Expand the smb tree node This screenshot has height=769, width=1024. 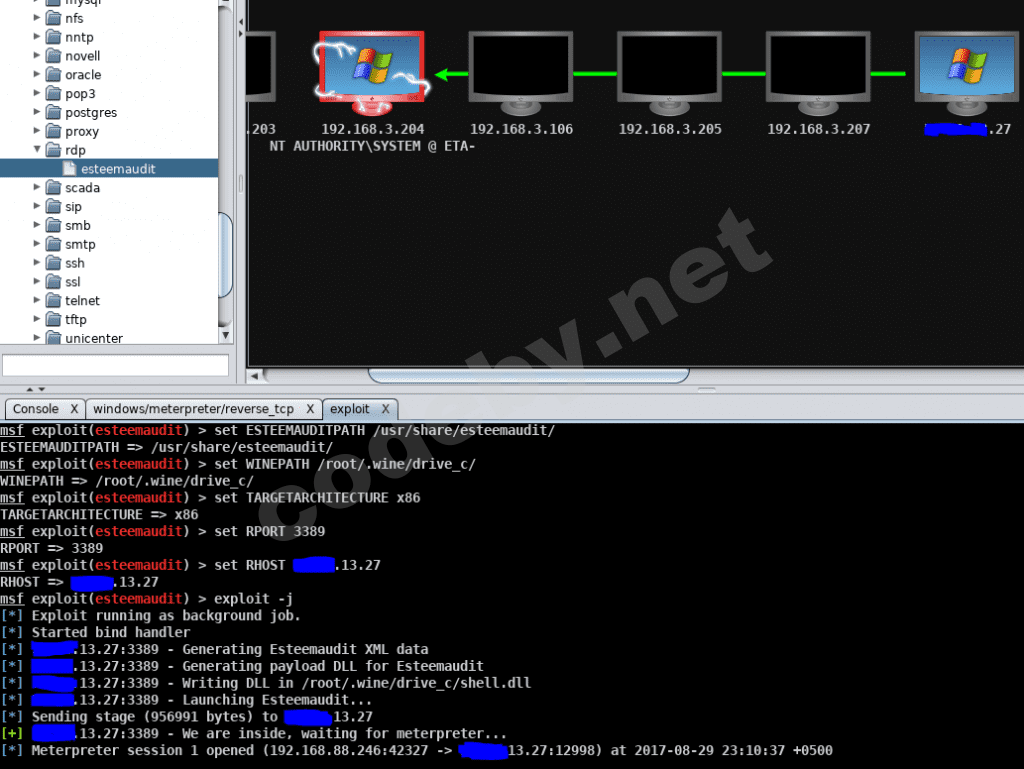coord(37,225)
